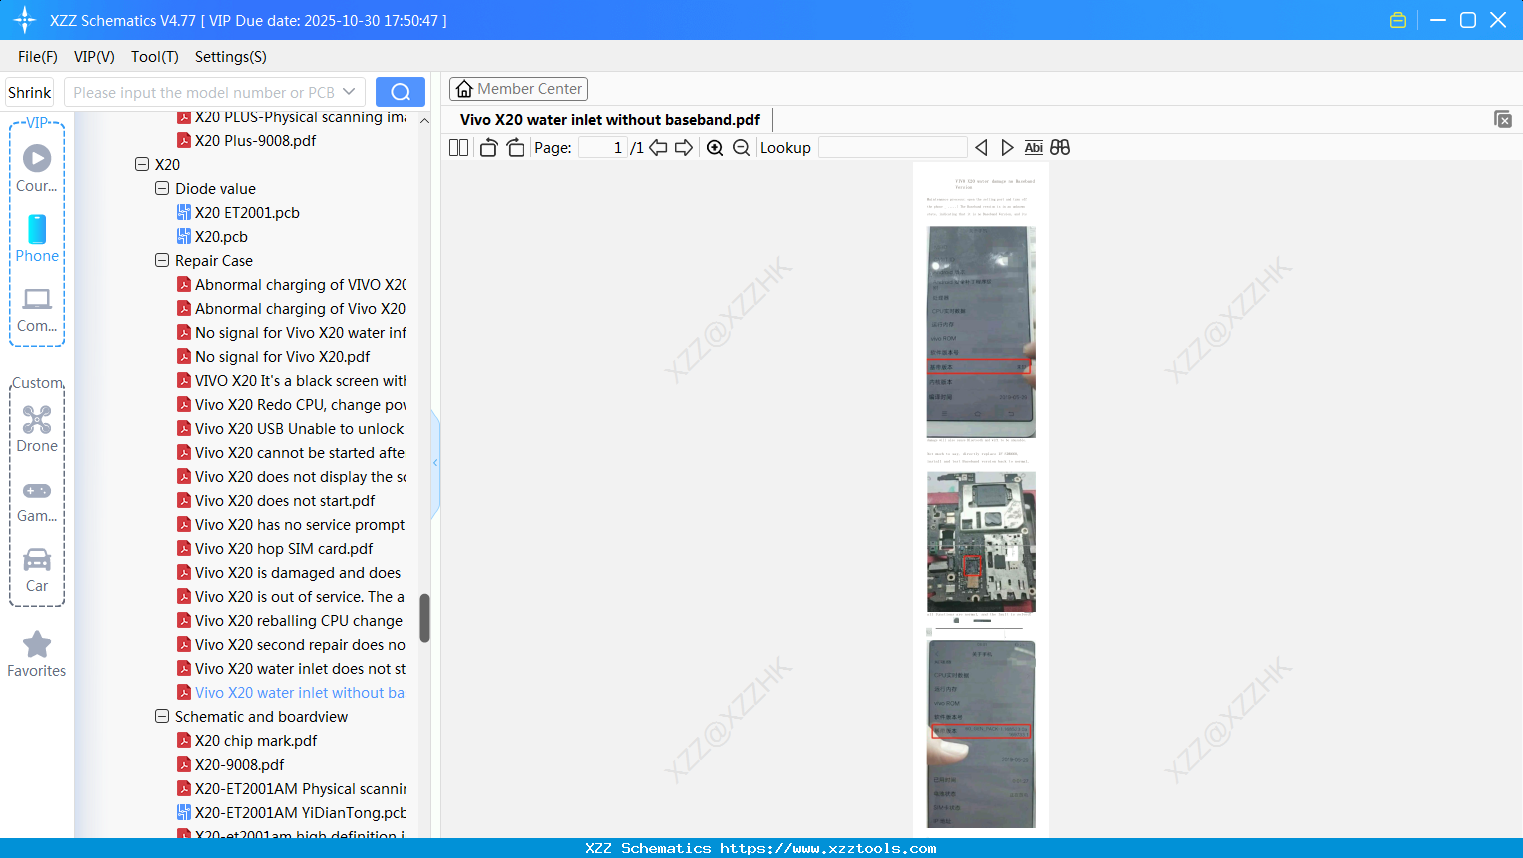1523x858 pixels.
Task: Toggle the Abi whole-word match option
Action: (x=1034, y=148)
